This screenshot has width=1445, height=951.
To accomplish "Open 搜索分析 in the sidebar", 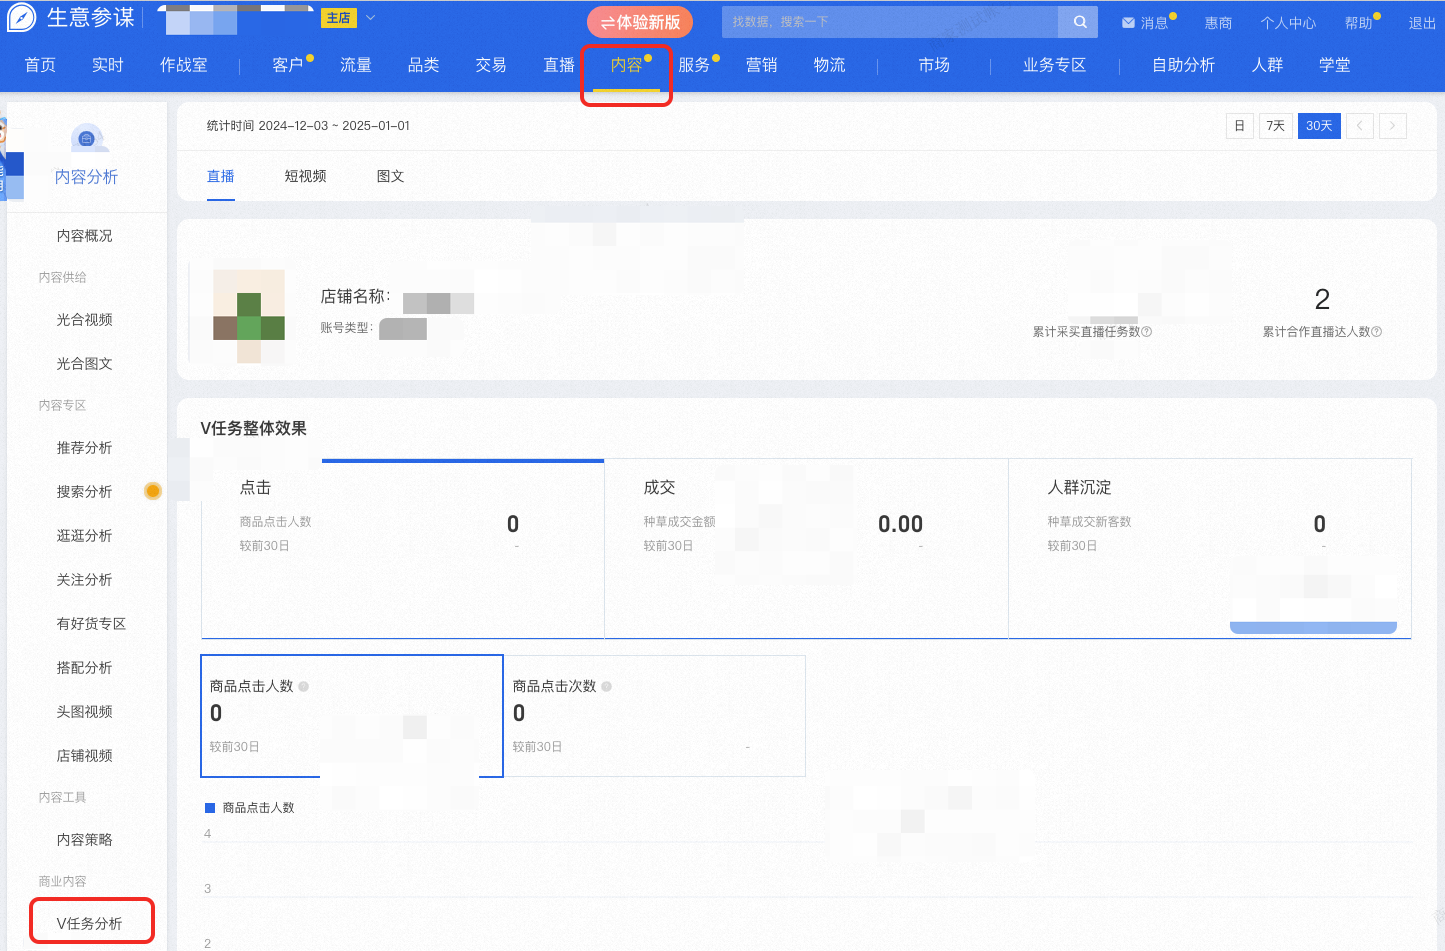I will (x=85, y=492).
